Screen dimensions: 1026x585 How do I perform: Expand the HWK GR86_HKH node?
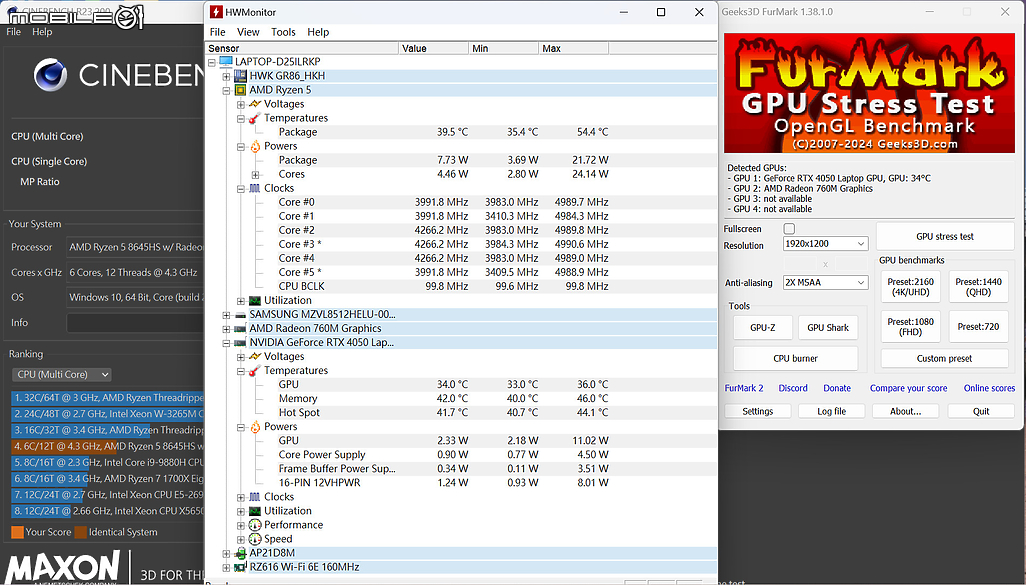pyautogui.click(x=226, y=76)
